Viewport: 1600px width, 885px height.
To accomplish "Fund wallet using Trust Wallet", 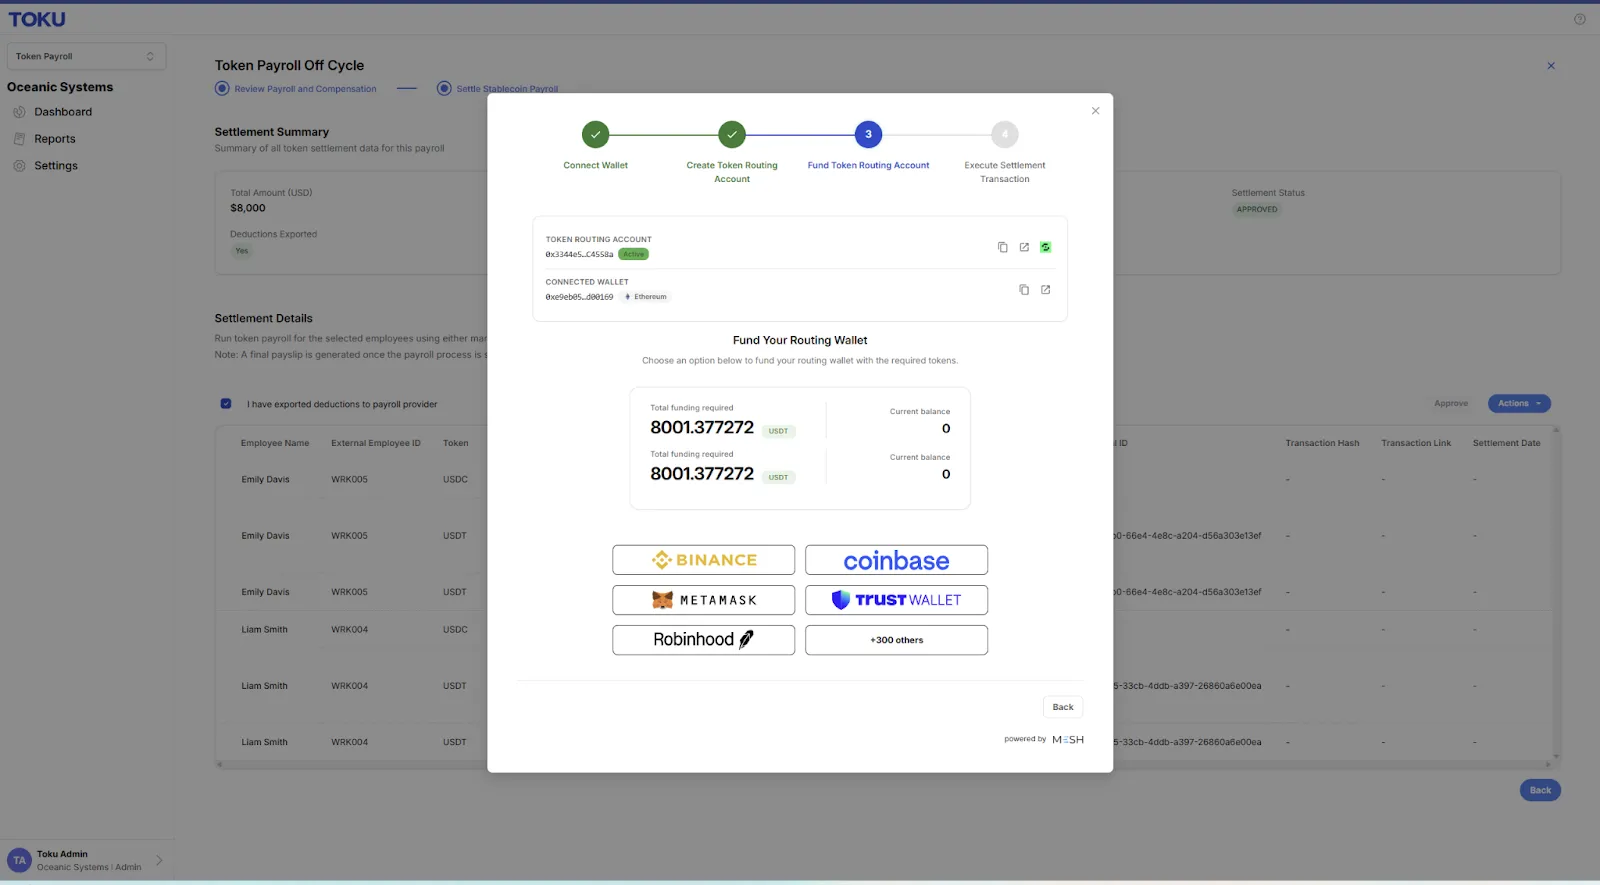I will 896,600.
